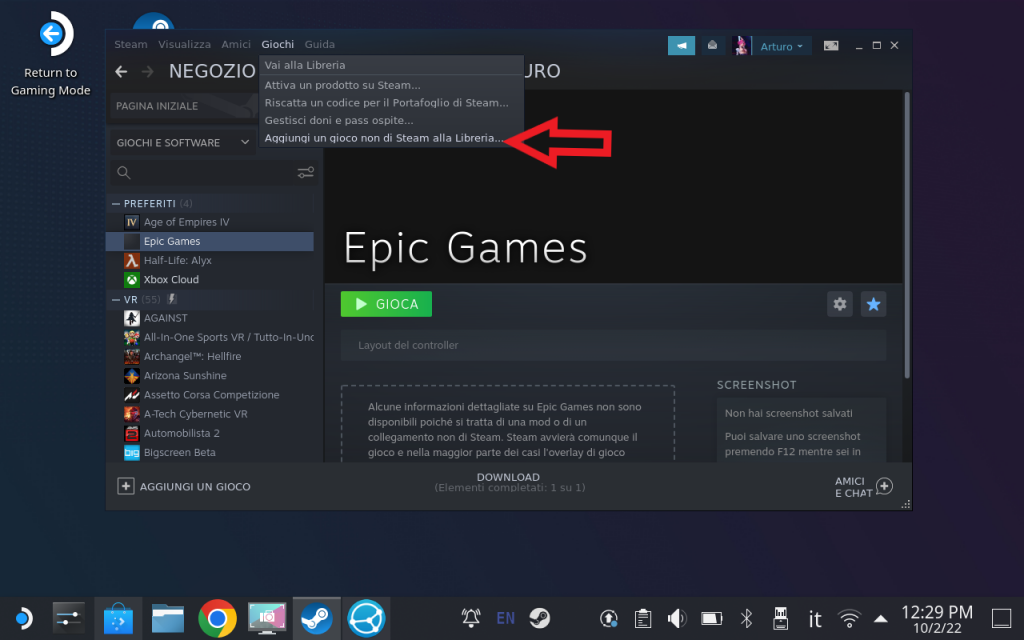Click the Steam icon in system tray
The image size is (1024, 640).
point(539,618)
